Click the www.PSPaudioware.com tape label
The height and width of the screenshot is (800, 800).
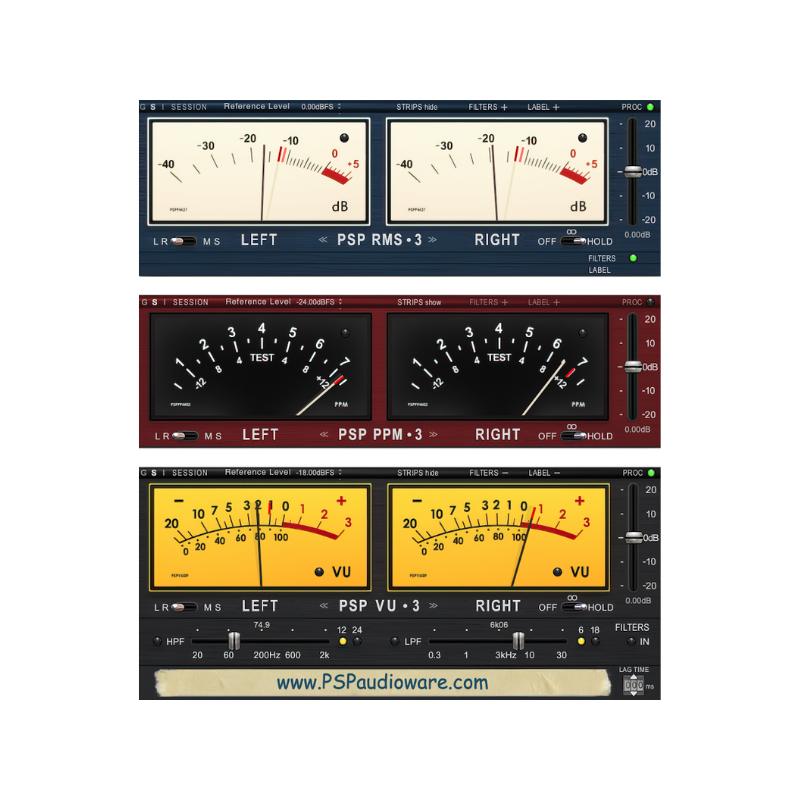coord(383,682)
